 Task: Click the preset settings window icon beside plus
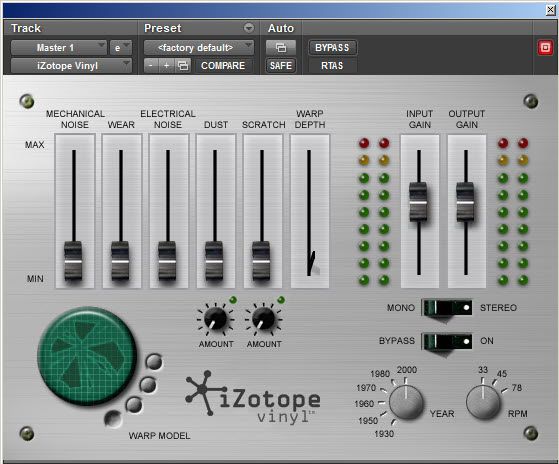tap(183, 66)
